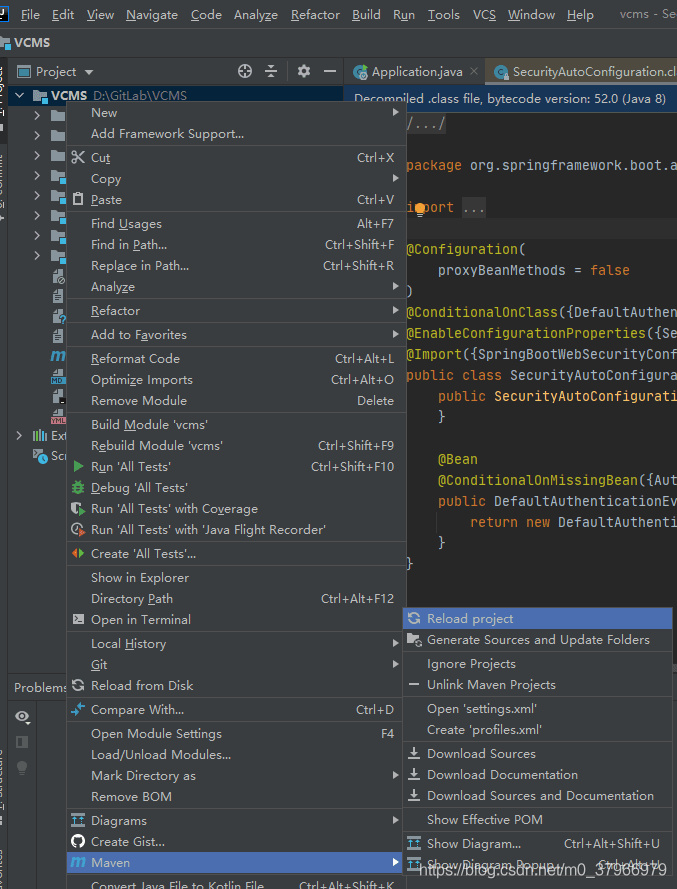Choose Run 'All Tests' from the context menu
This screenshot has width=677, height=889.
(130, 467)
